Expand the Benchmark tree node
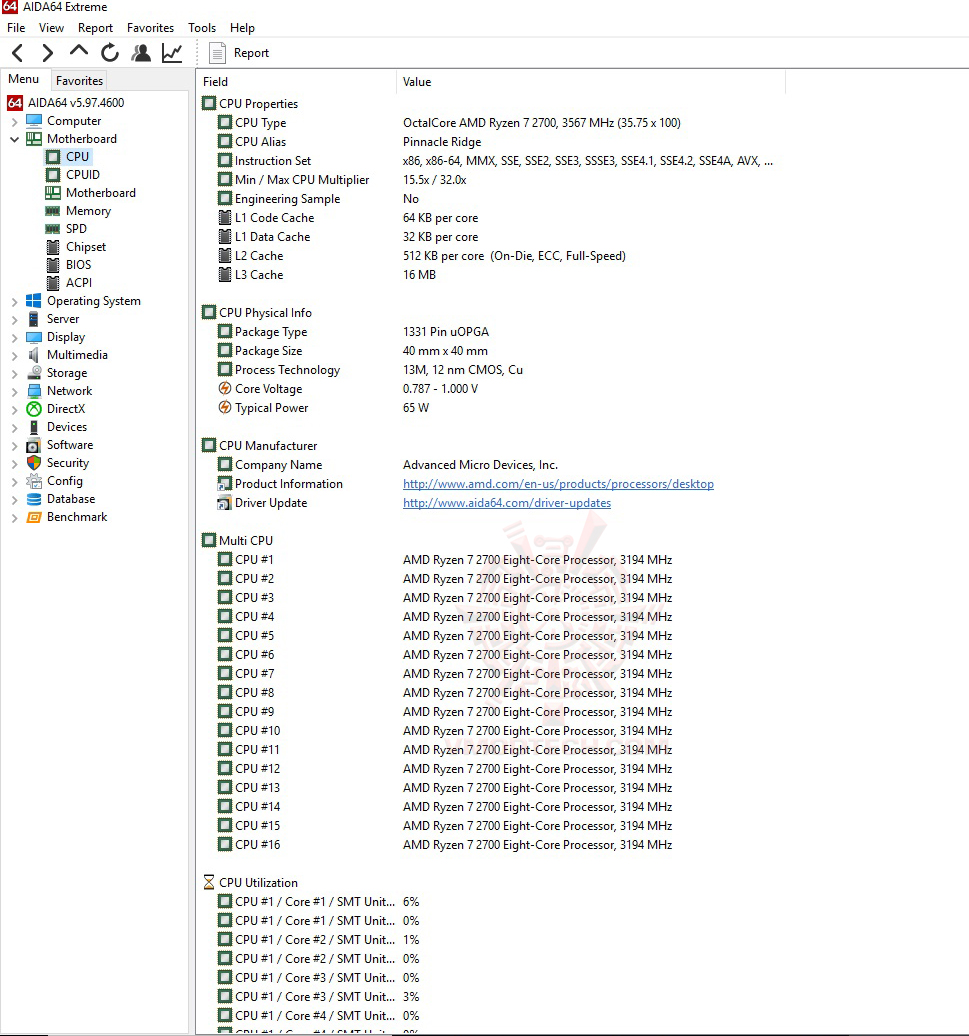The width and height of the screenshot is (969, 1036). 15,517
